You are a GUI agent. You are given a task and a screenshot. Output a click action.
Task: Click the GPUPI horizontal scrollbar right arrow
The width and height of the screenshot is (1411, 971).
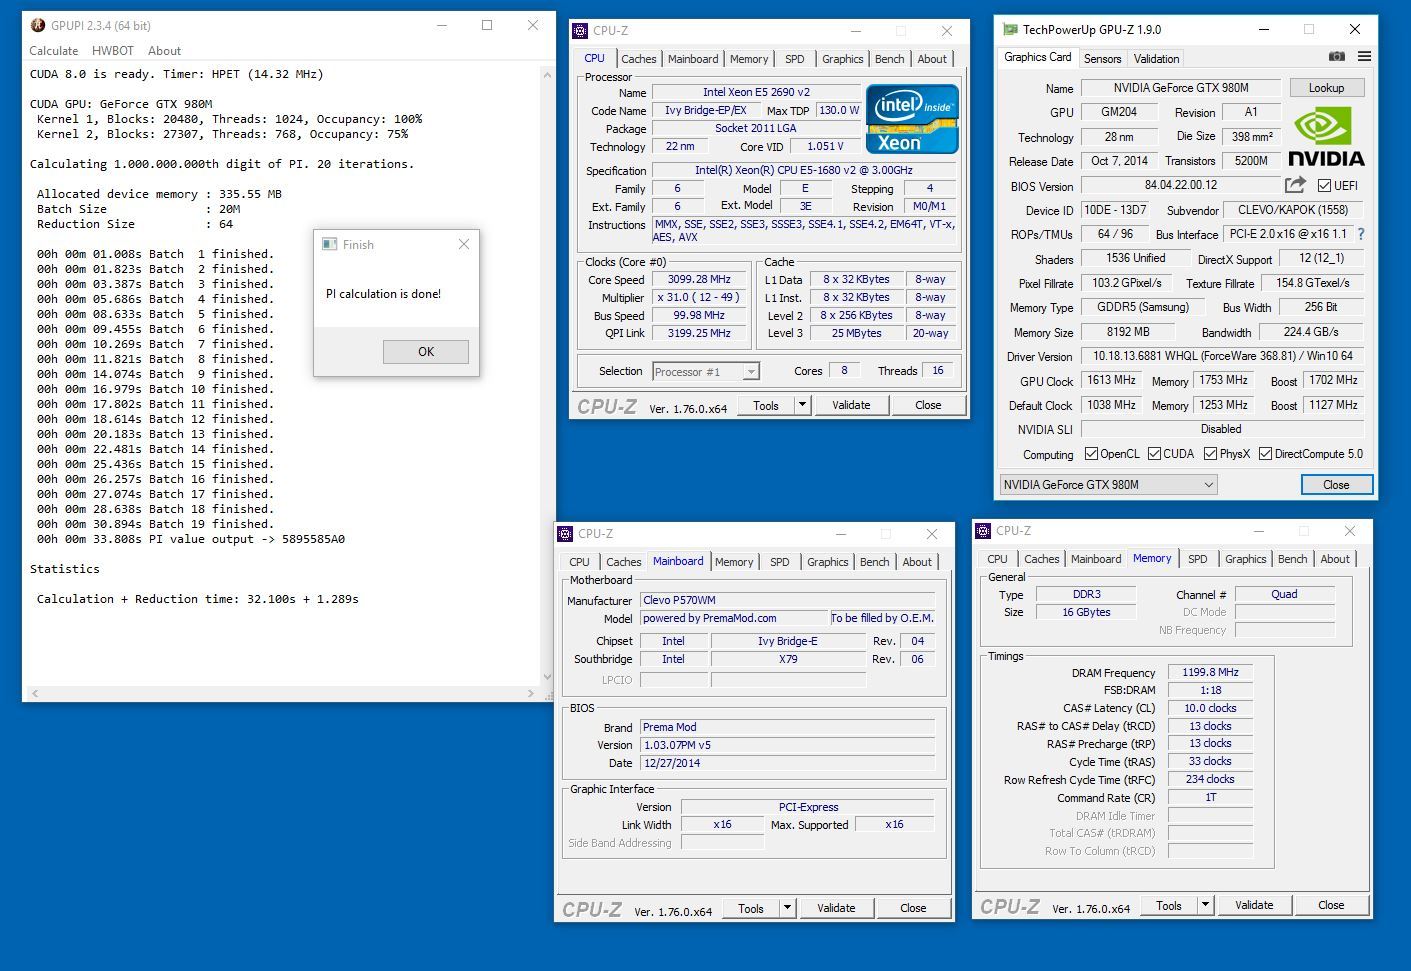pos(531,693)
